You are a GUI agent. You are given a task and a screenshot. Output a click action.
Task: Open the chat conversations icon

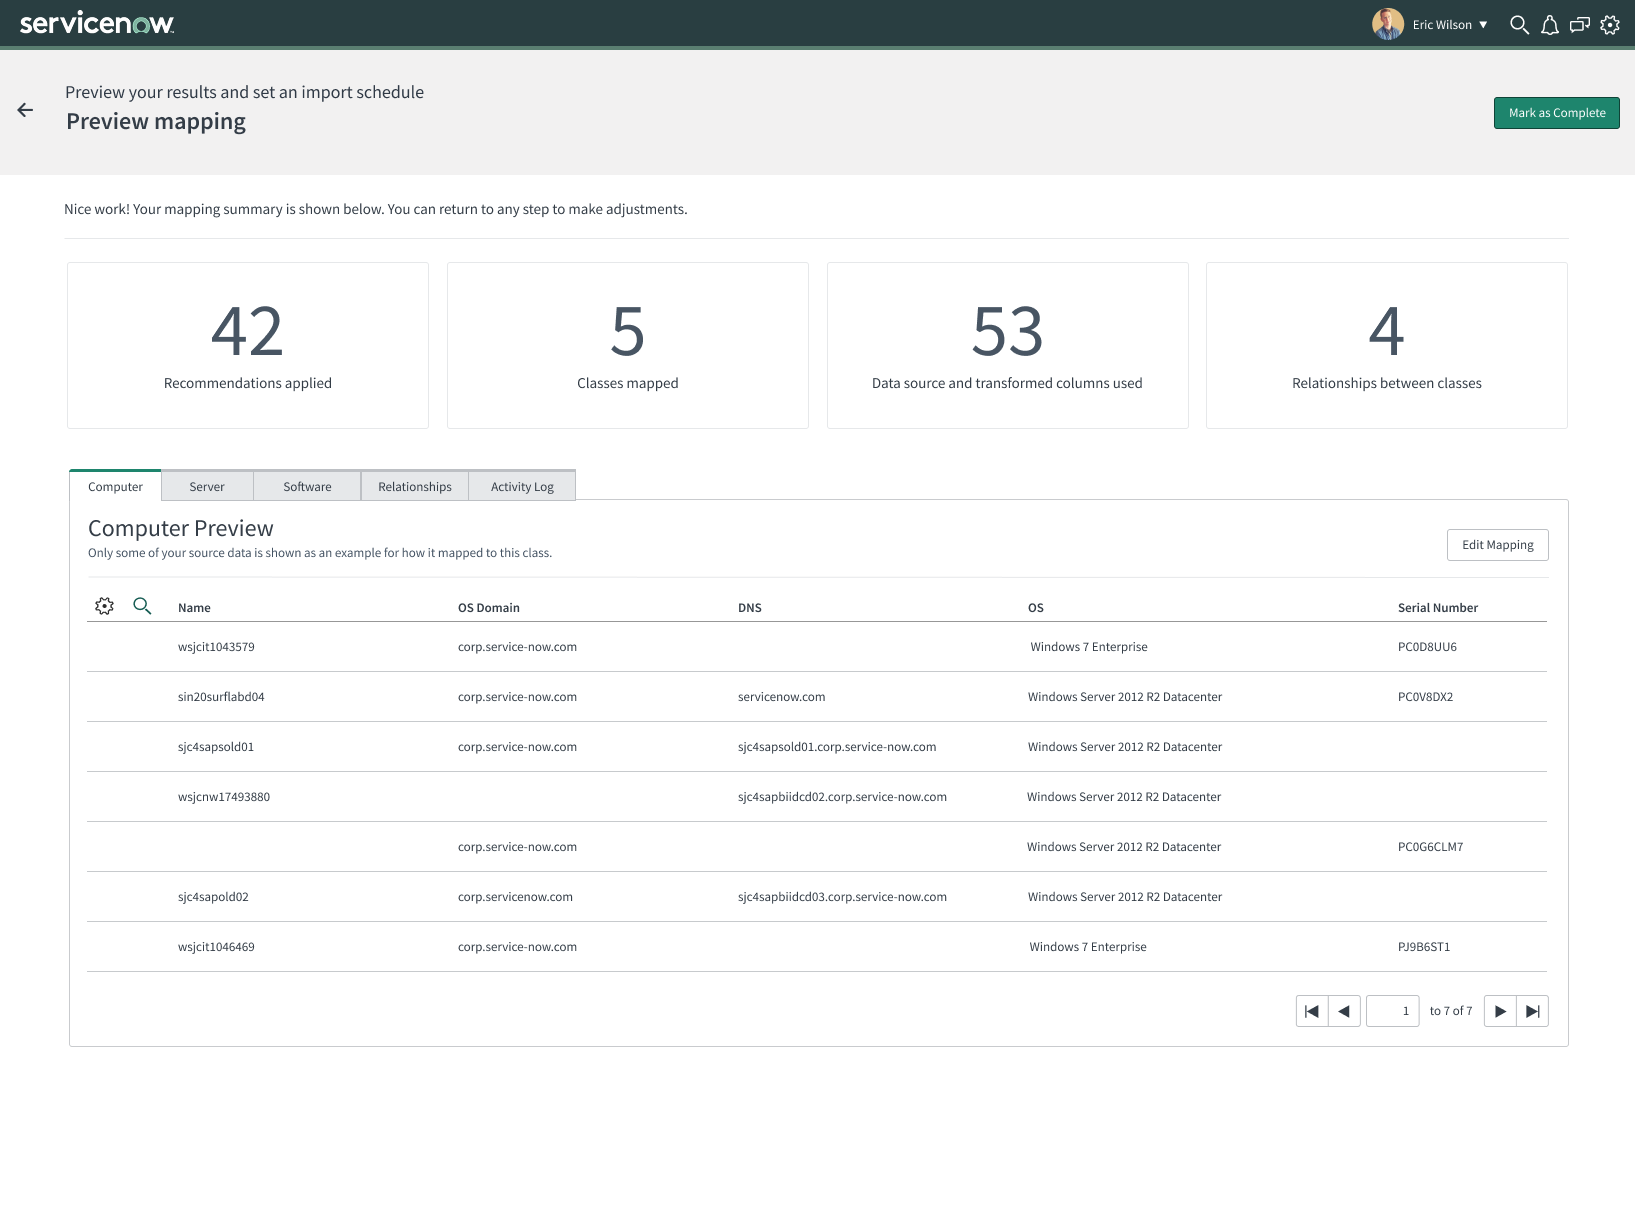click(x=1580, y=25)
